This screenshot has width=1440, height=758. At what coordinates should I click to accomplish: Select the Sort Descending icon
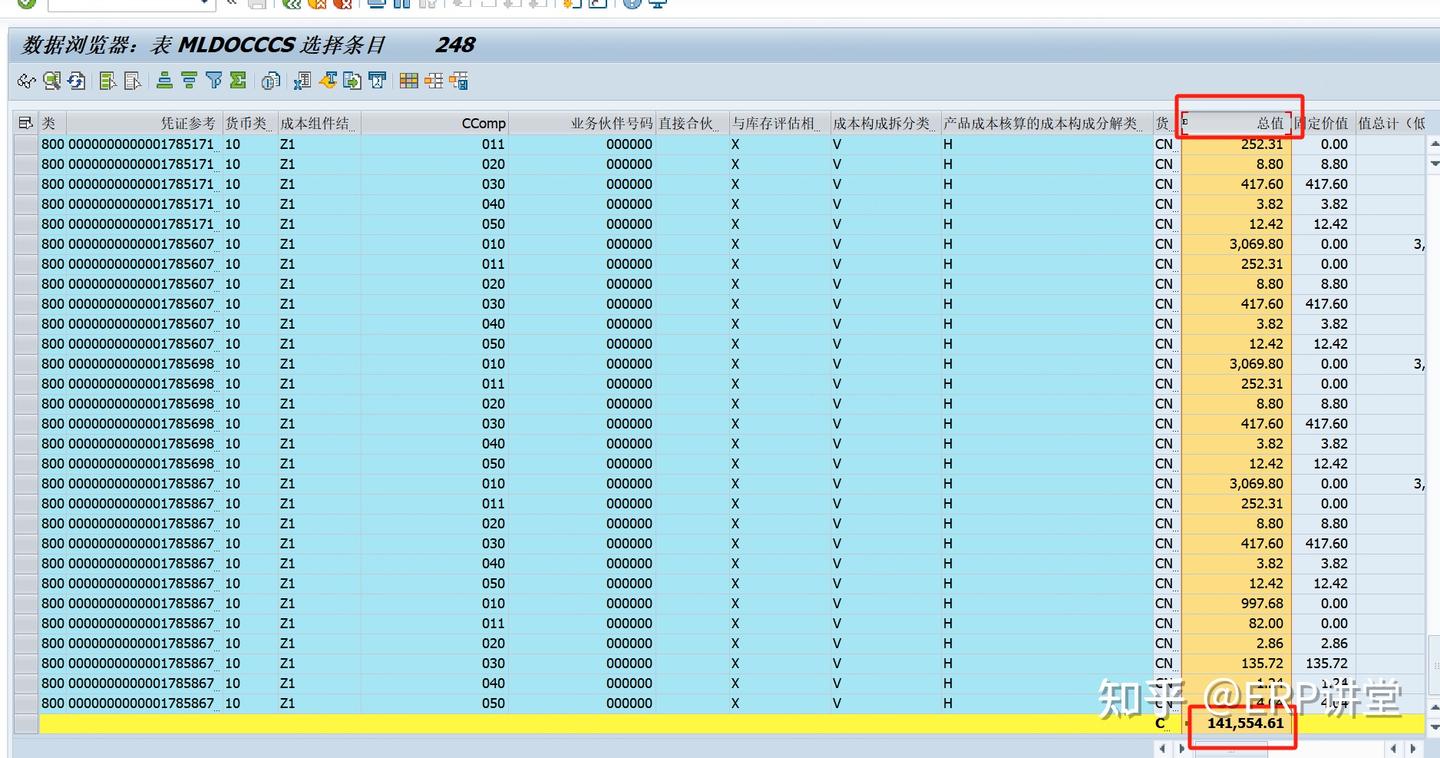[x=188, y=81]
